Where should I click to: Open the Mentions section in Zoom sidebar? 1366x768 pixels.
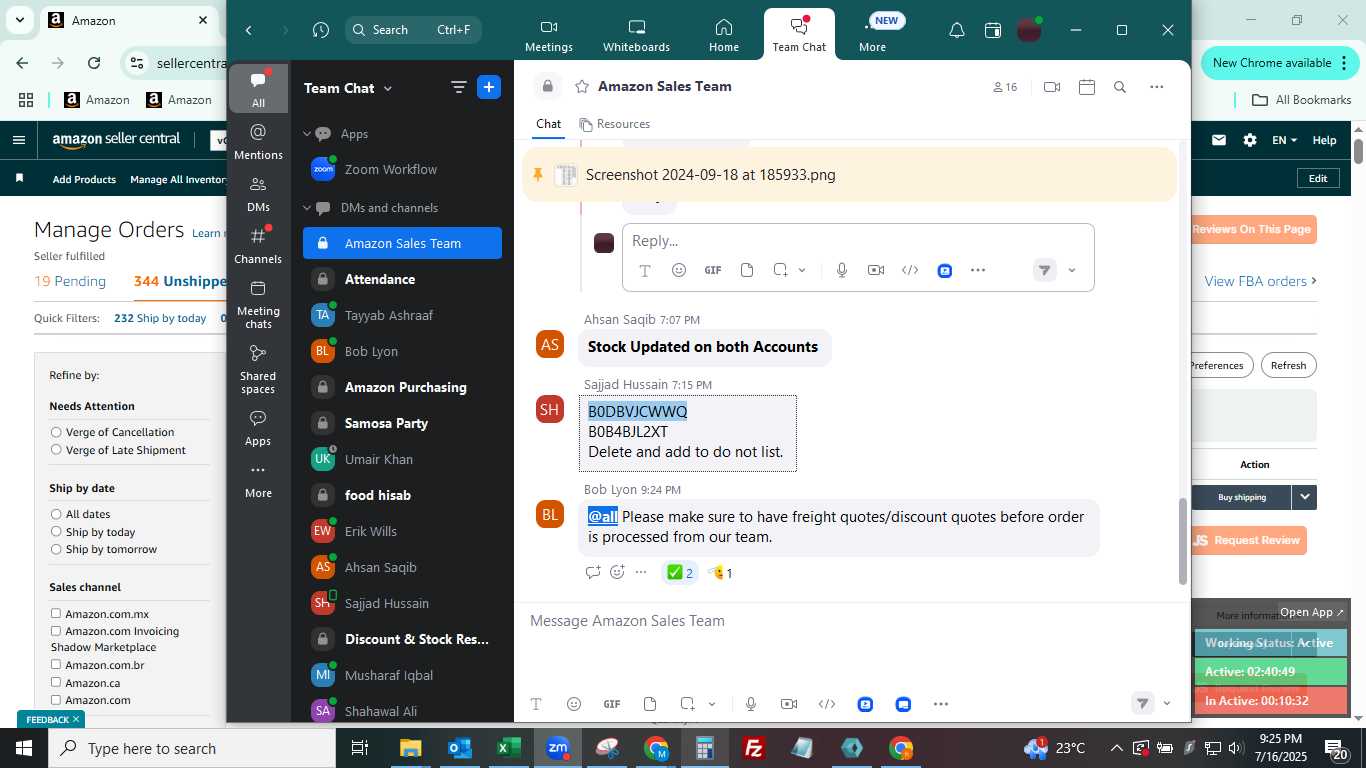point(258,141)
